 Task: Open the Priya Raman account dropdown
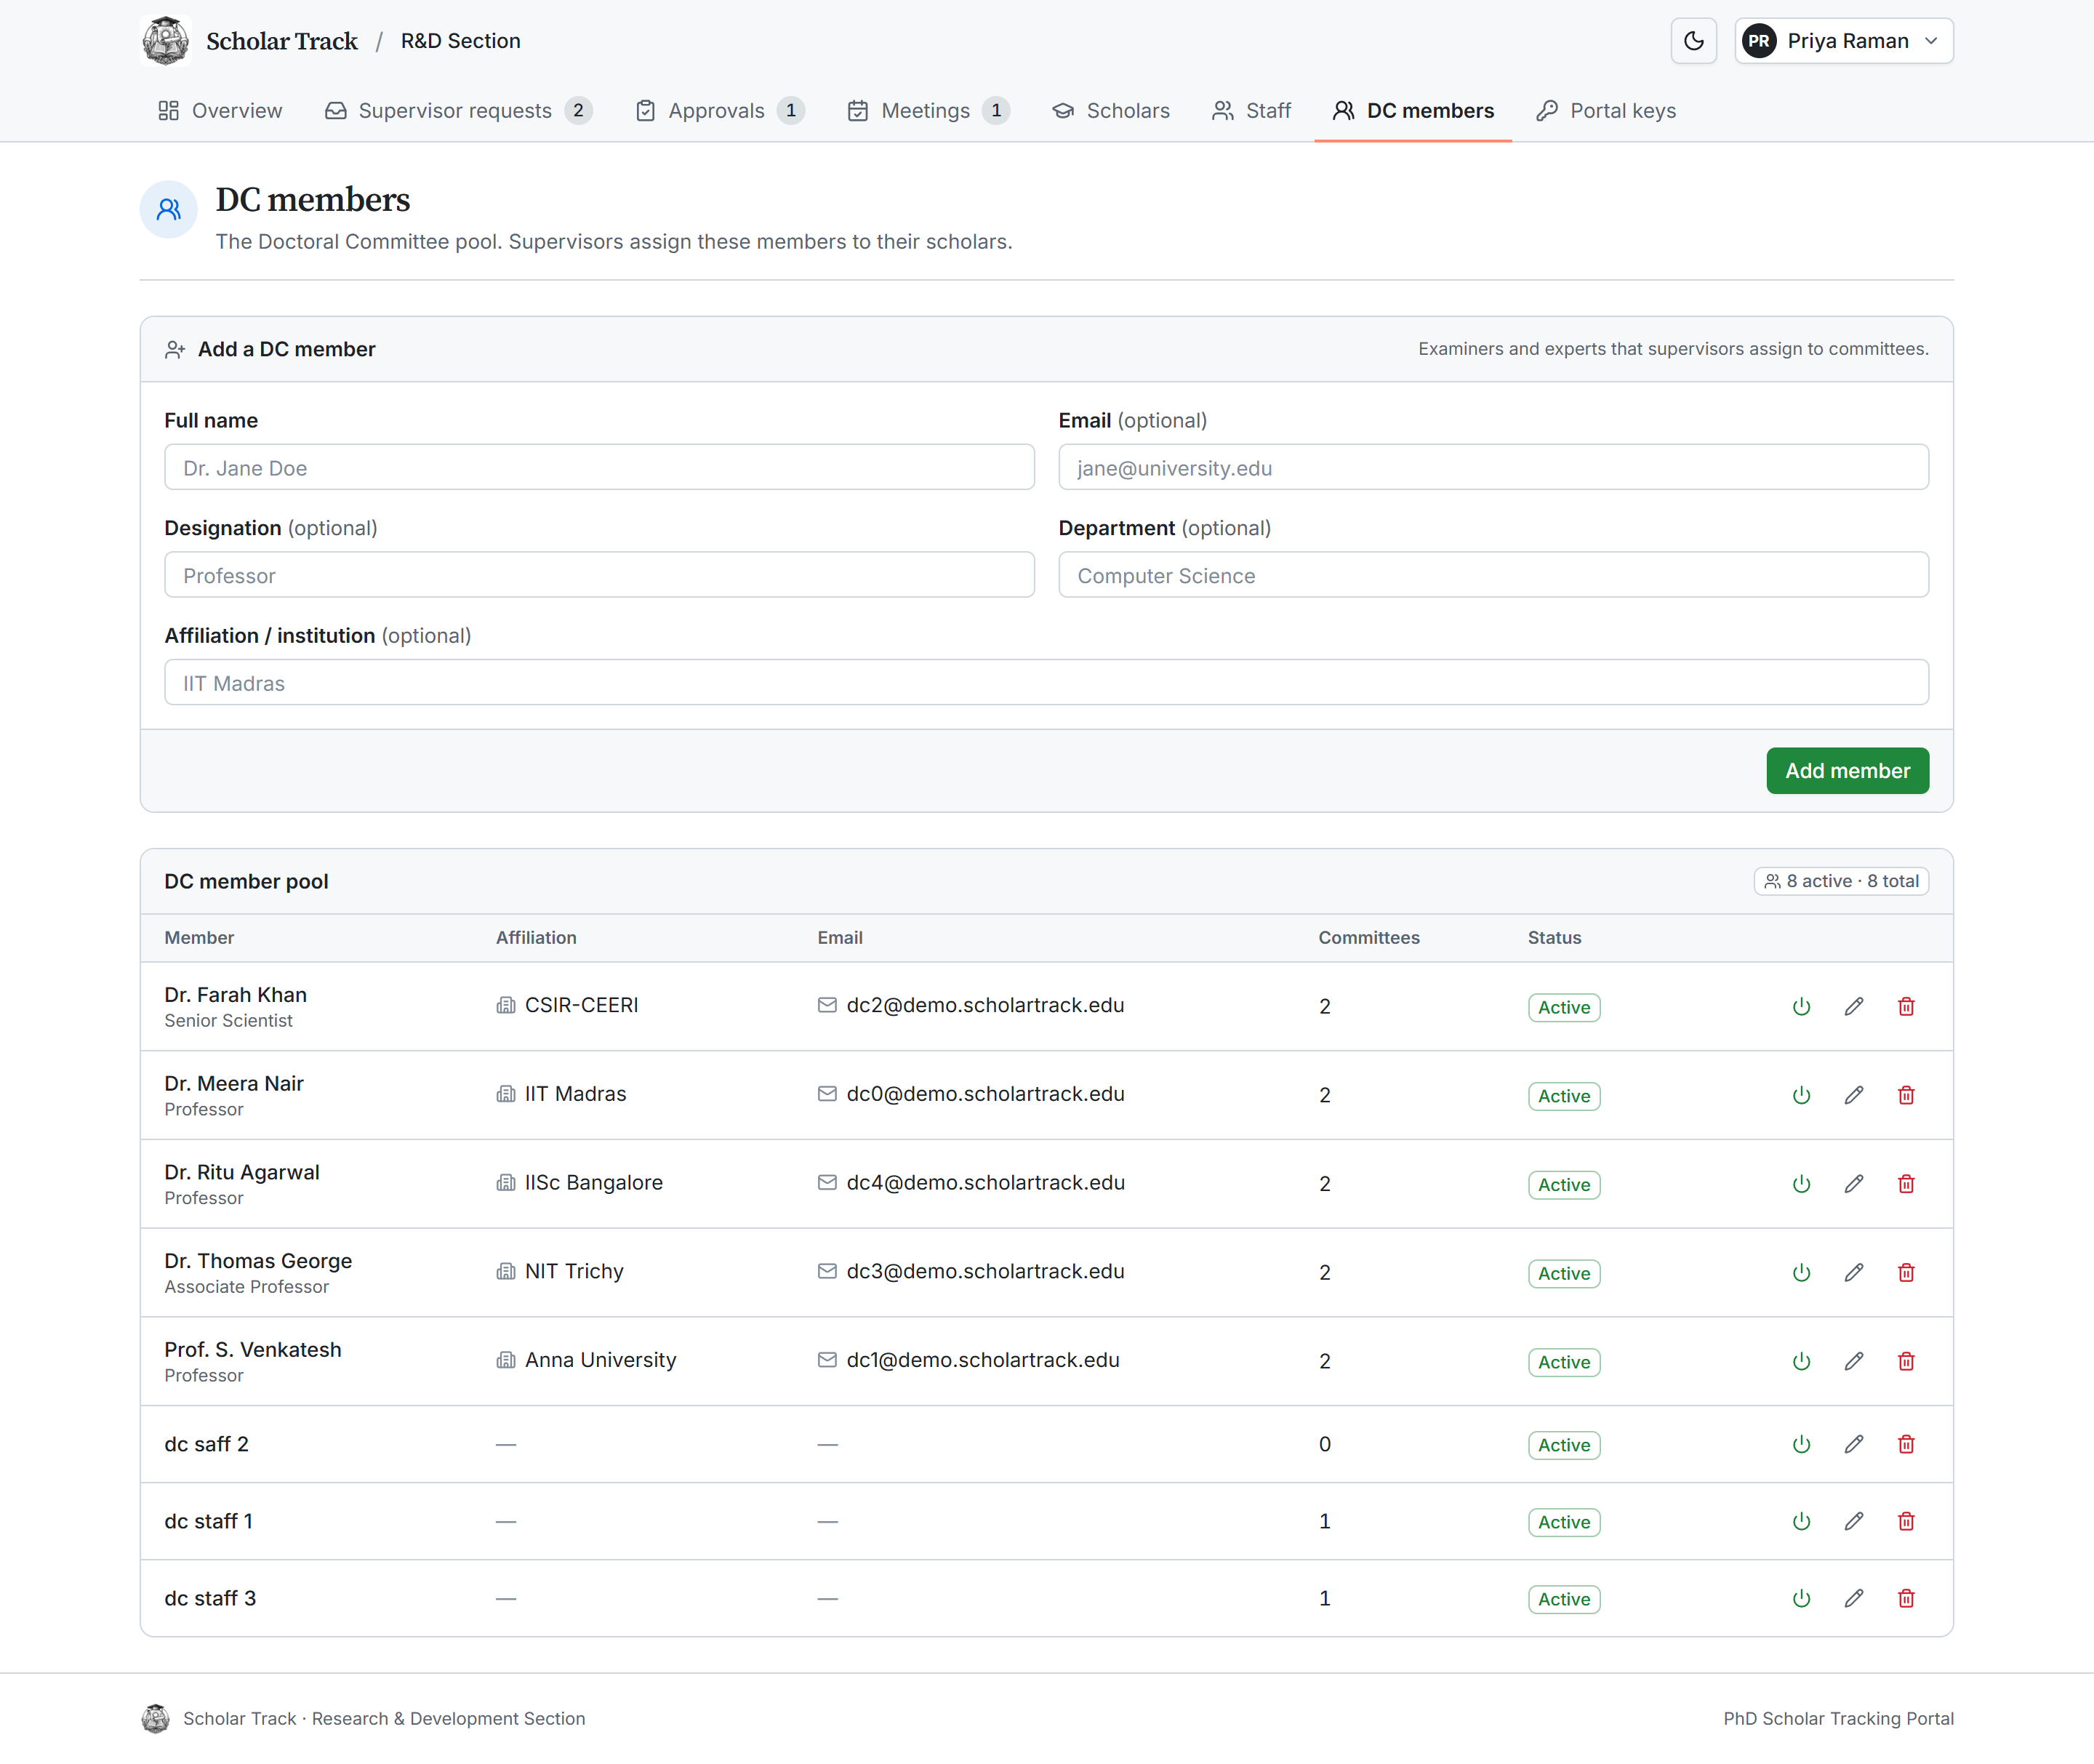click(x=1843, y=41)
